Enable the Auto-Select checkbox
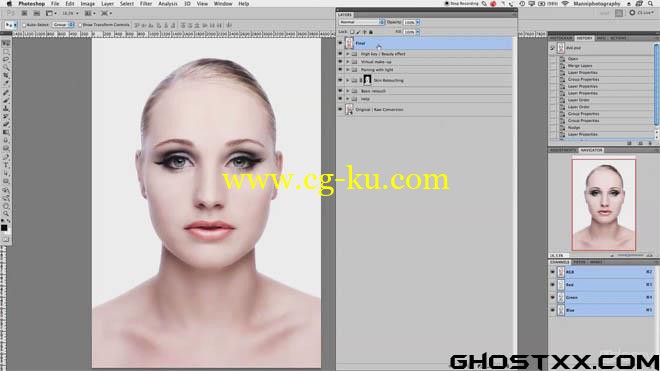Image resolution: width=660 pixels, height=371 pixels. 24,25
